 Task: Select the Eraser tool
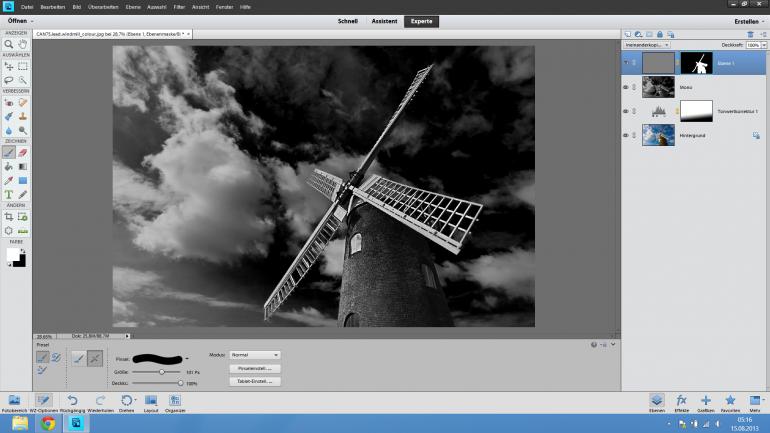click(x=23, y=153)
